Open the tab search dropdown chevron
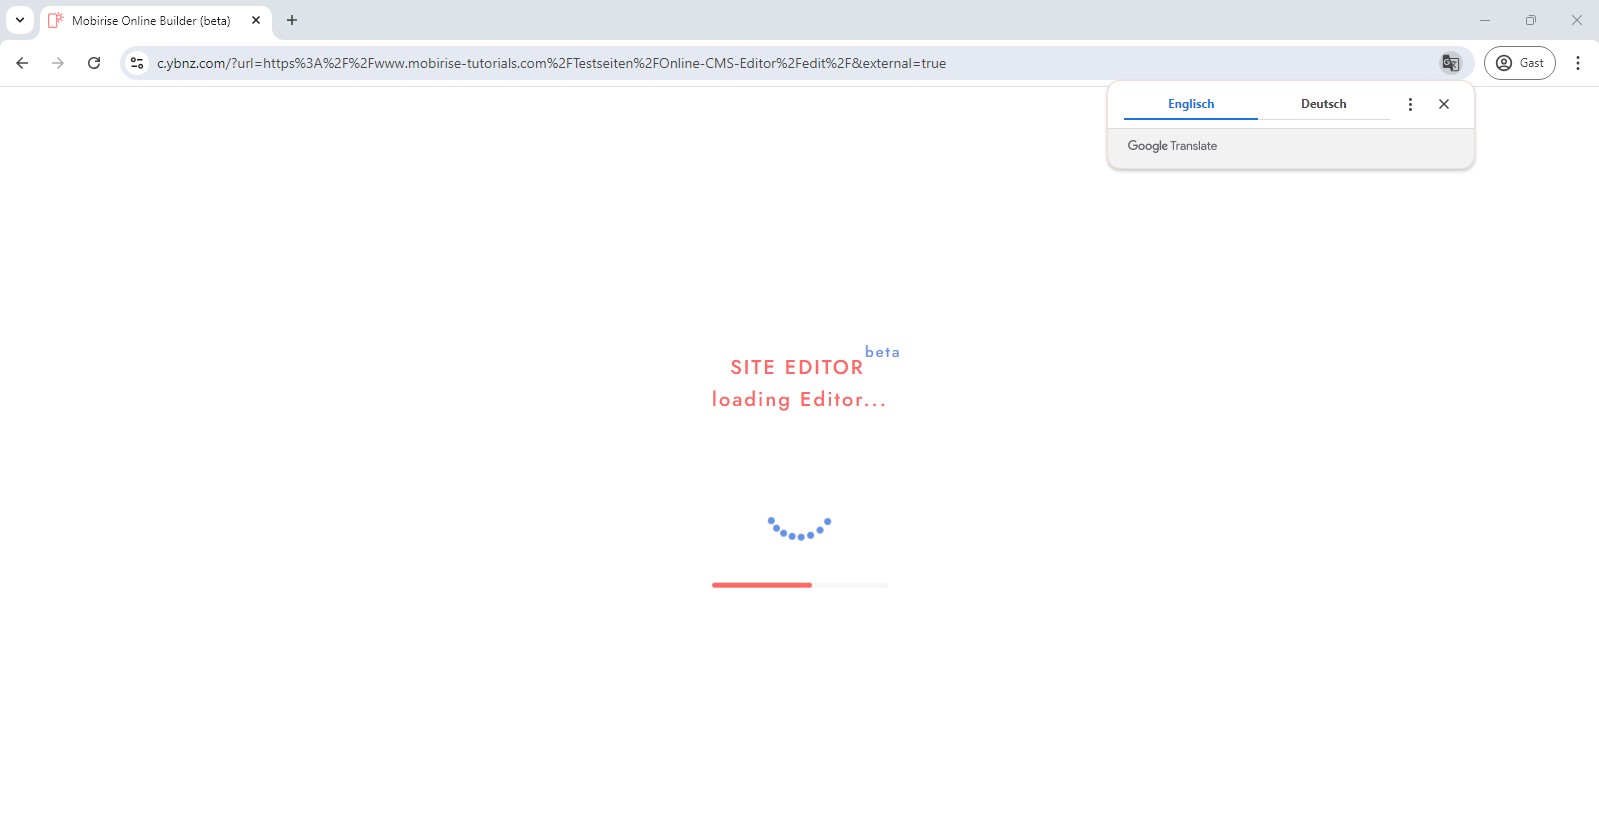Viewport: 1599px width, 838px height. pos(20,20)
